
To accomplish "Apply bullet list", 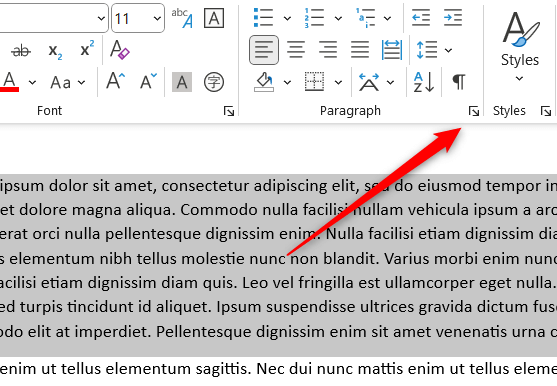I will pyautogui.click(x=264, y=18).
